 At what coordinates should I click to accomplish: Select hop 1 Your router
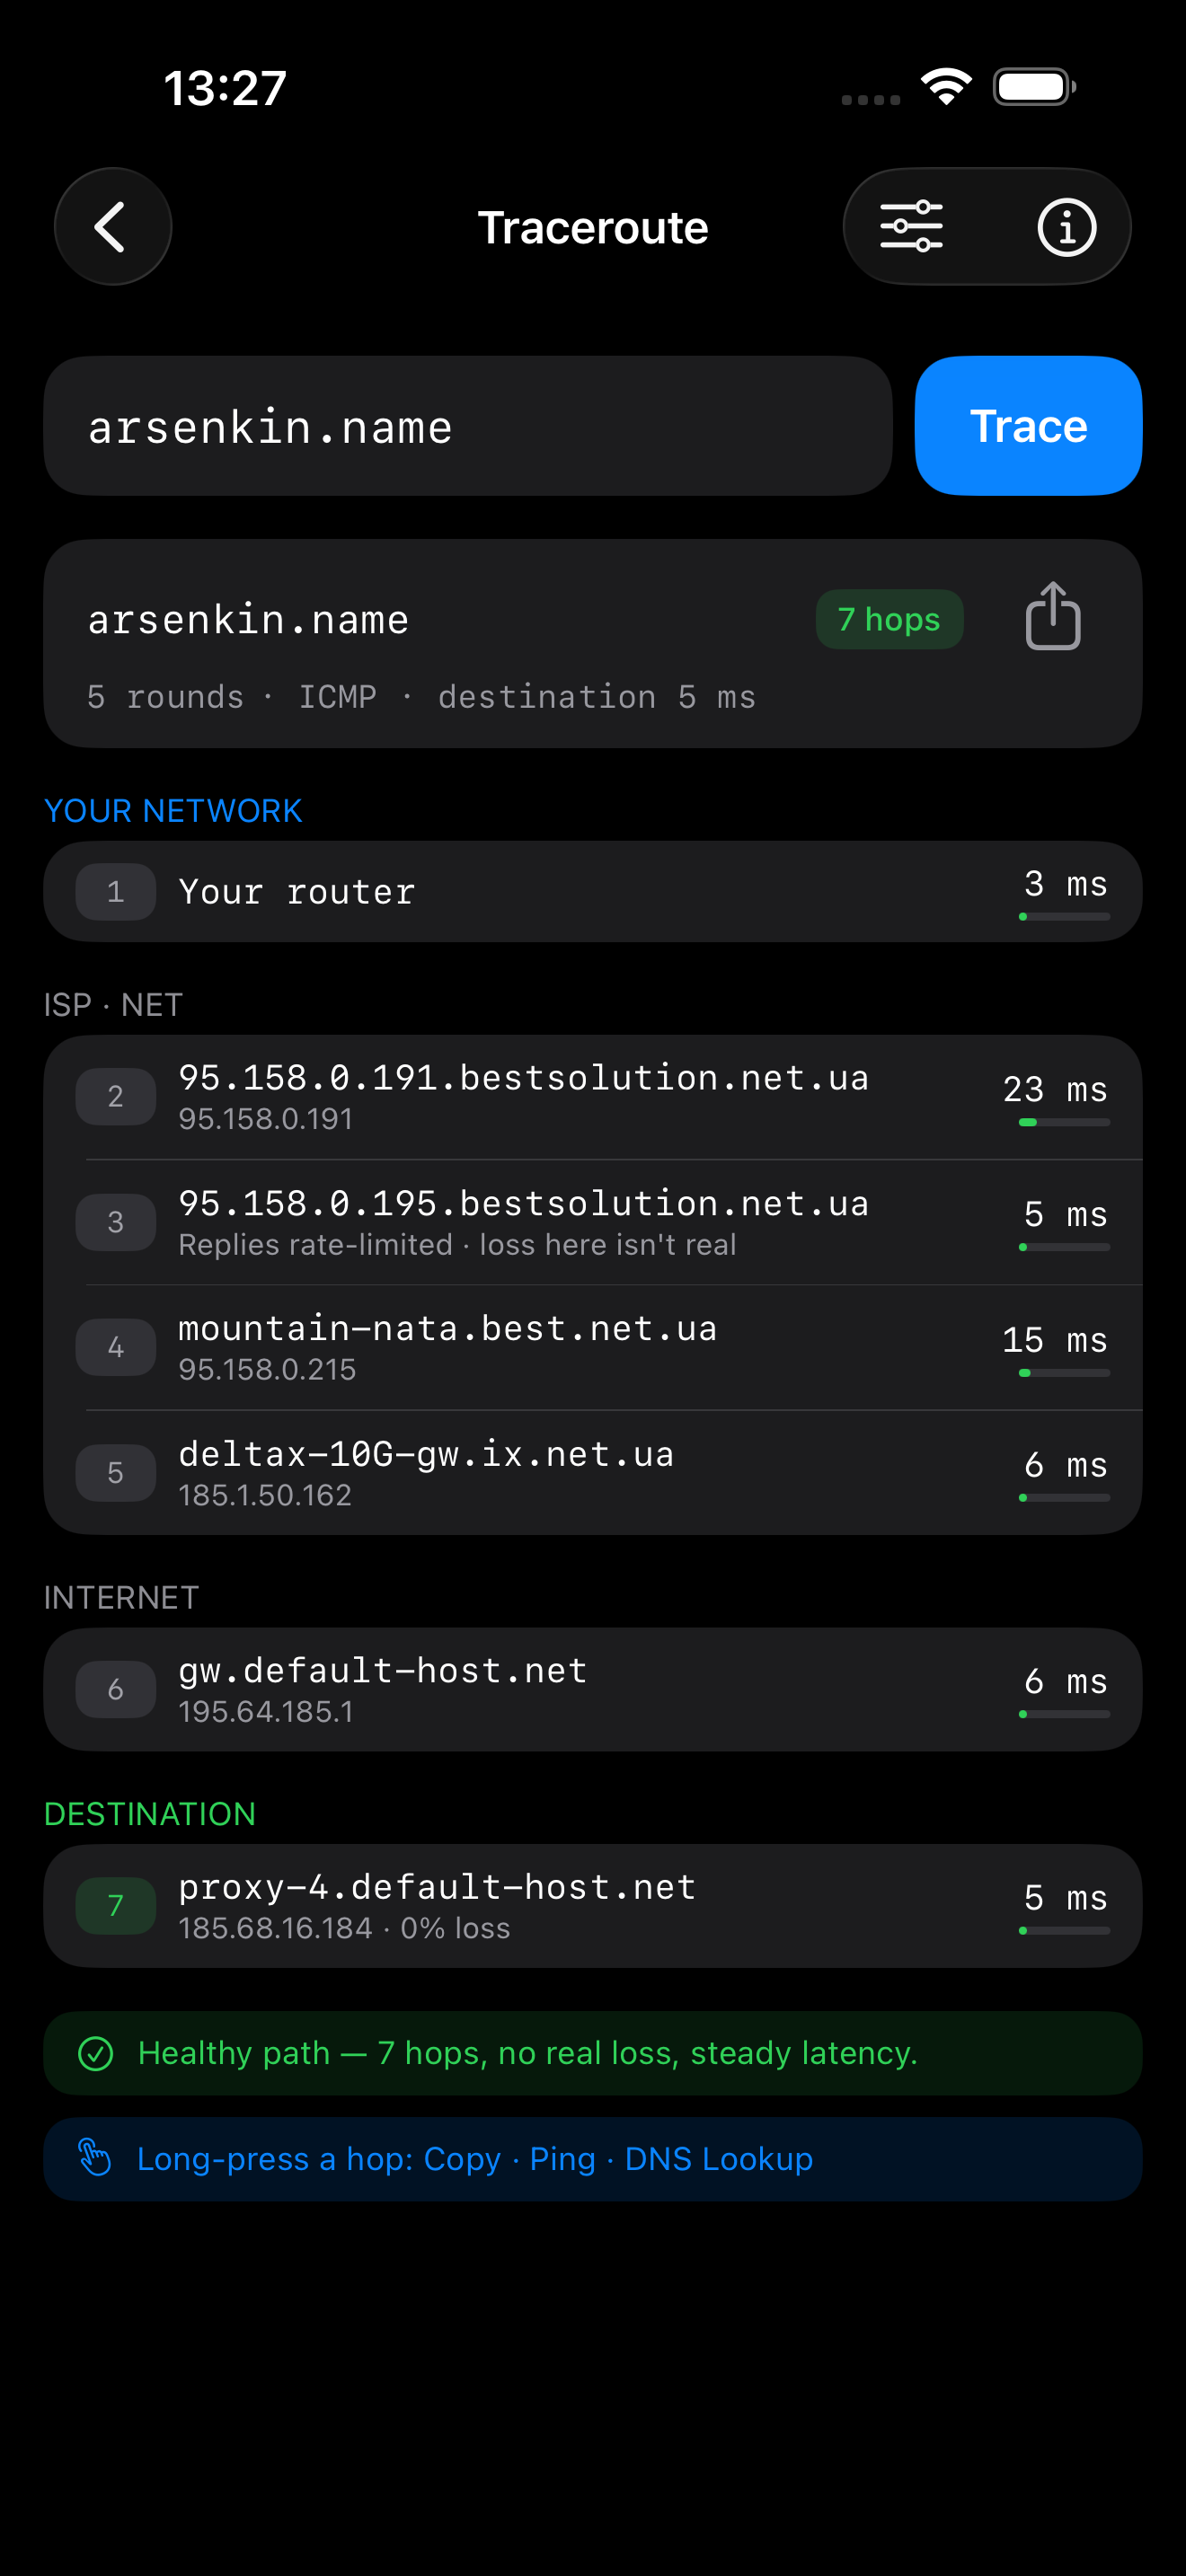pyautogui.click(x=593, y=892)
